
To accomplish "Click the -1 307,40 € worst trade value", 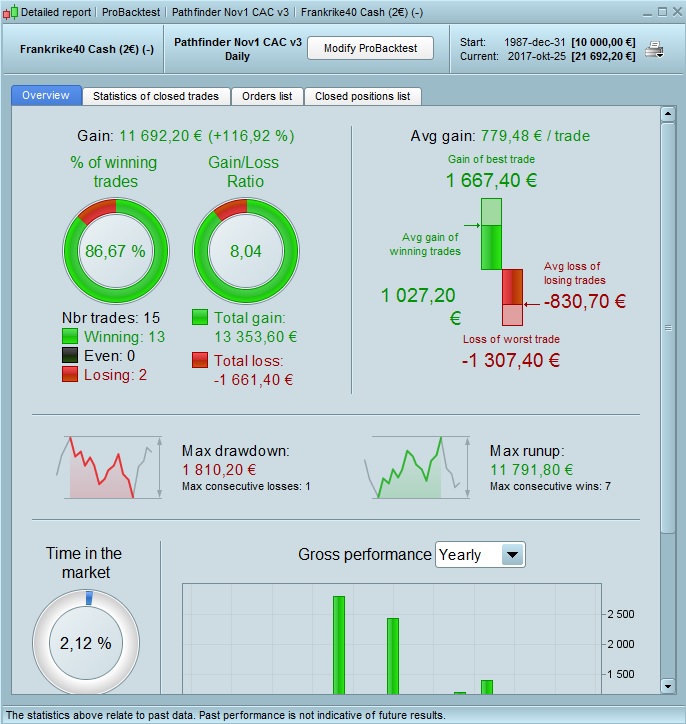I will [511, 360].
